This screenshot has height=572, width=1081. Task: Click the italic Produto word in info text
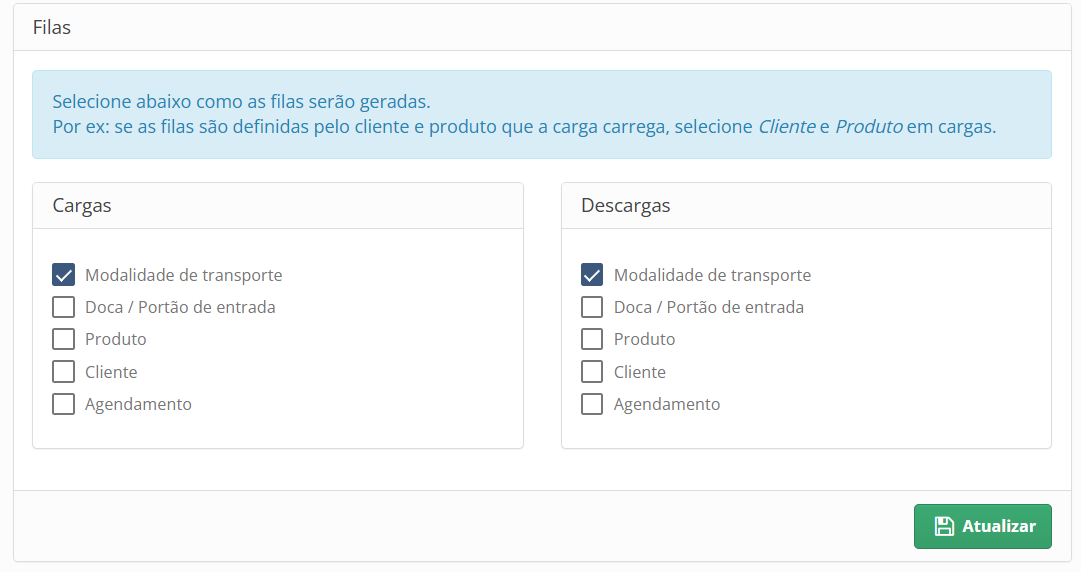point(869,127)
